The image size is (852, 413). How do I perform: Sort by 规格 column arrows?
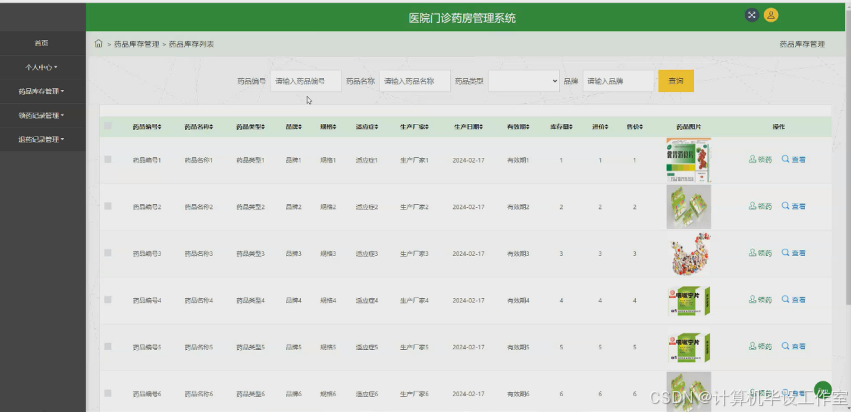click(335, 127)
